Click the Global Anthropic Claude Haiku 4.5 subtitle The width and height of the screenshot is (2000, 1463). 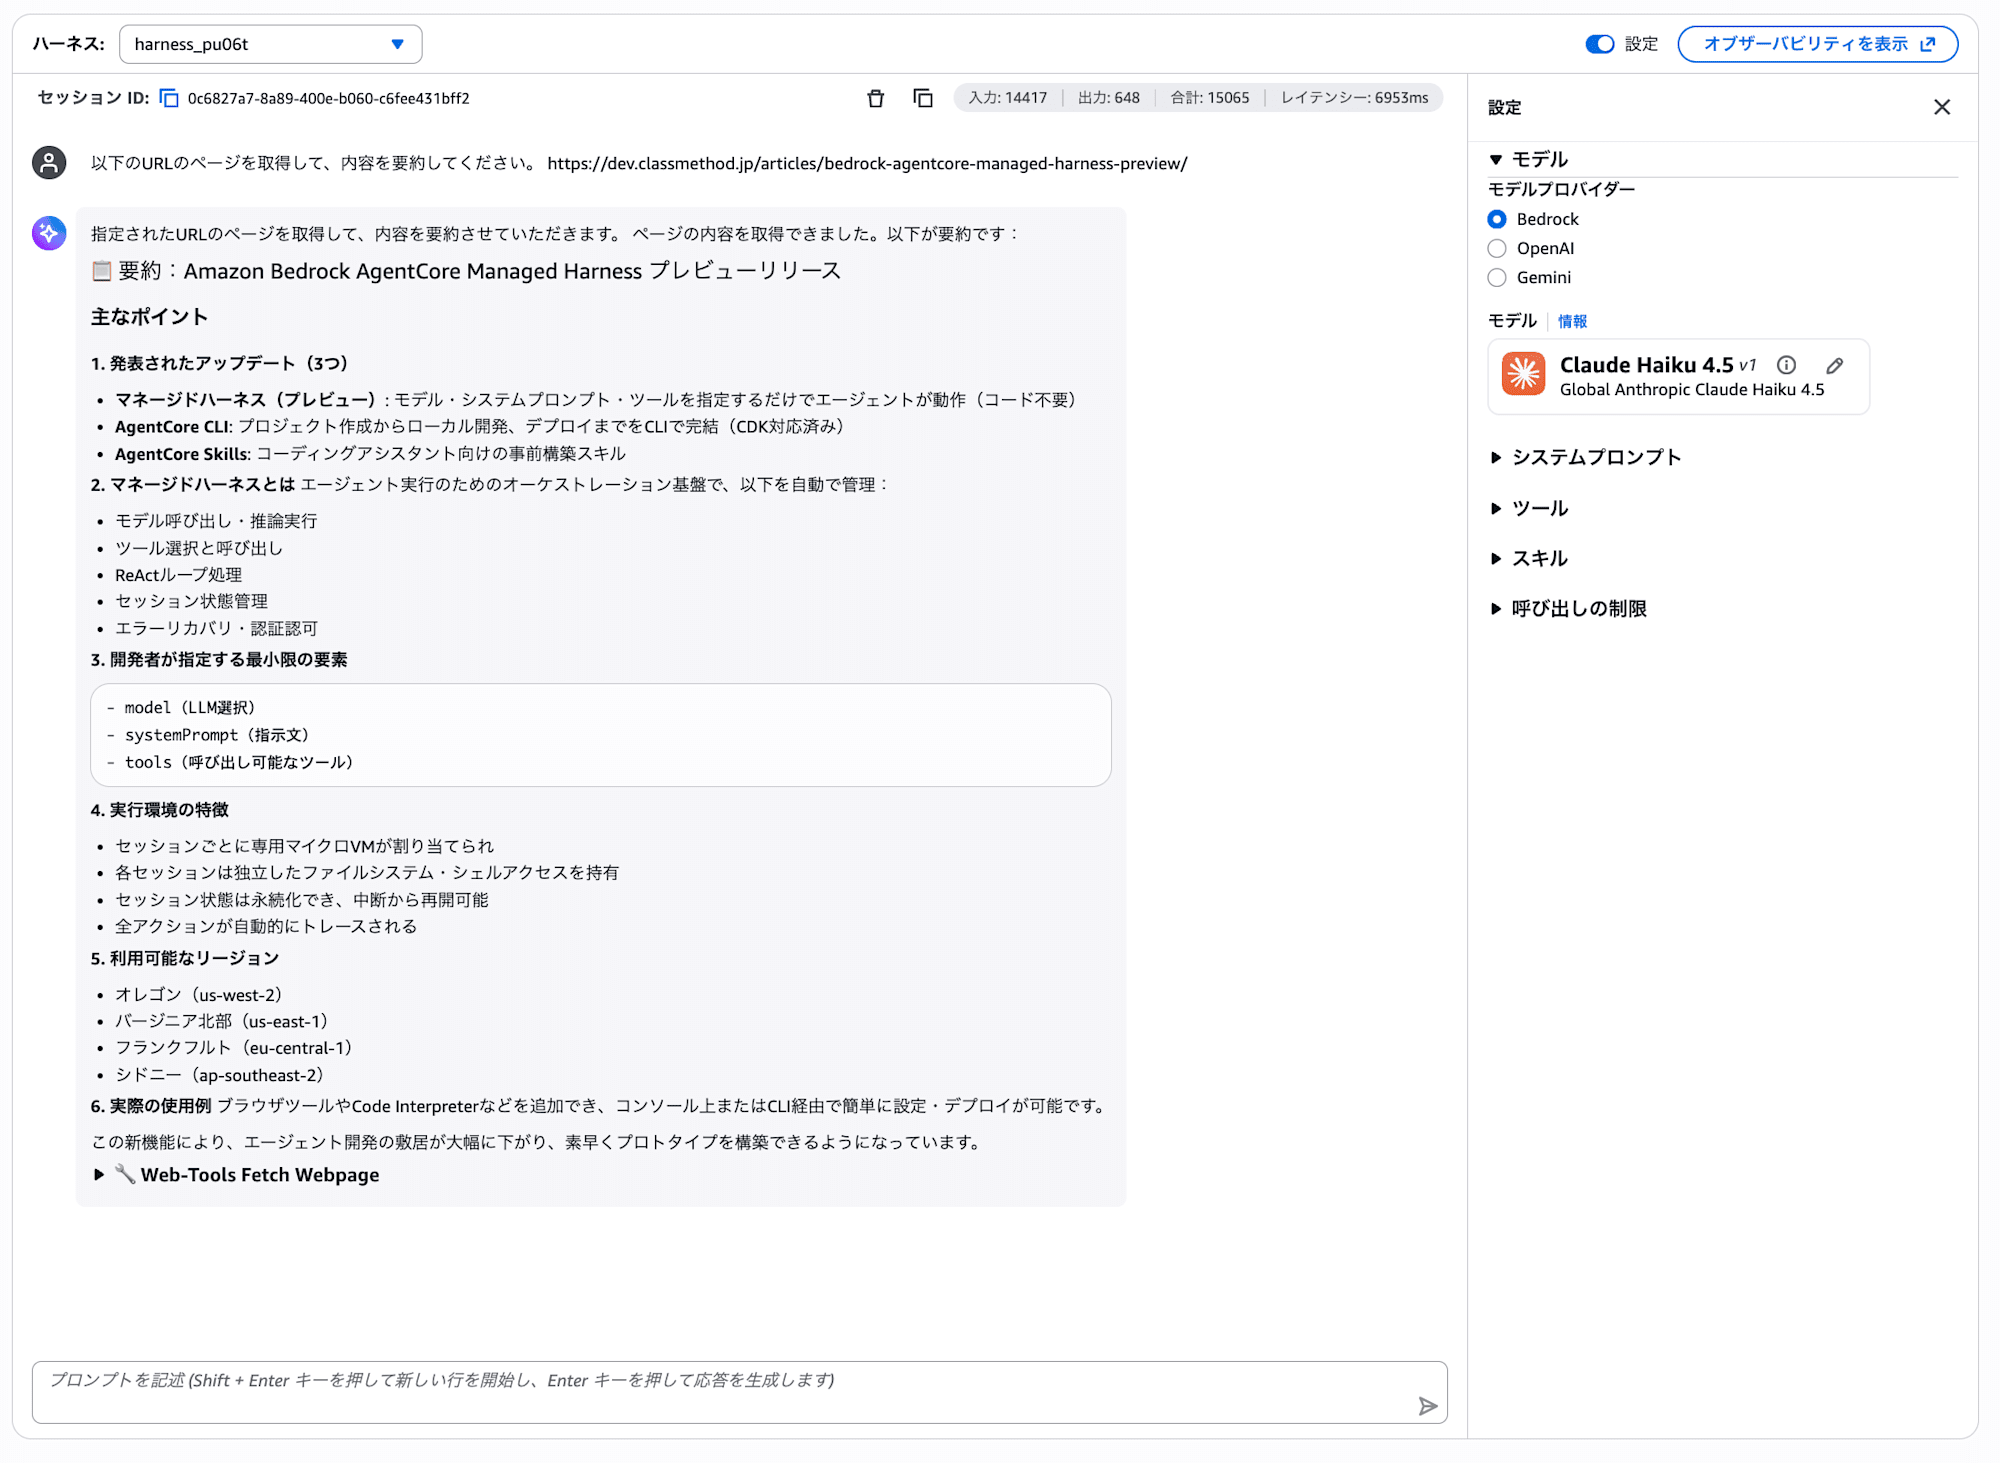1692,390
